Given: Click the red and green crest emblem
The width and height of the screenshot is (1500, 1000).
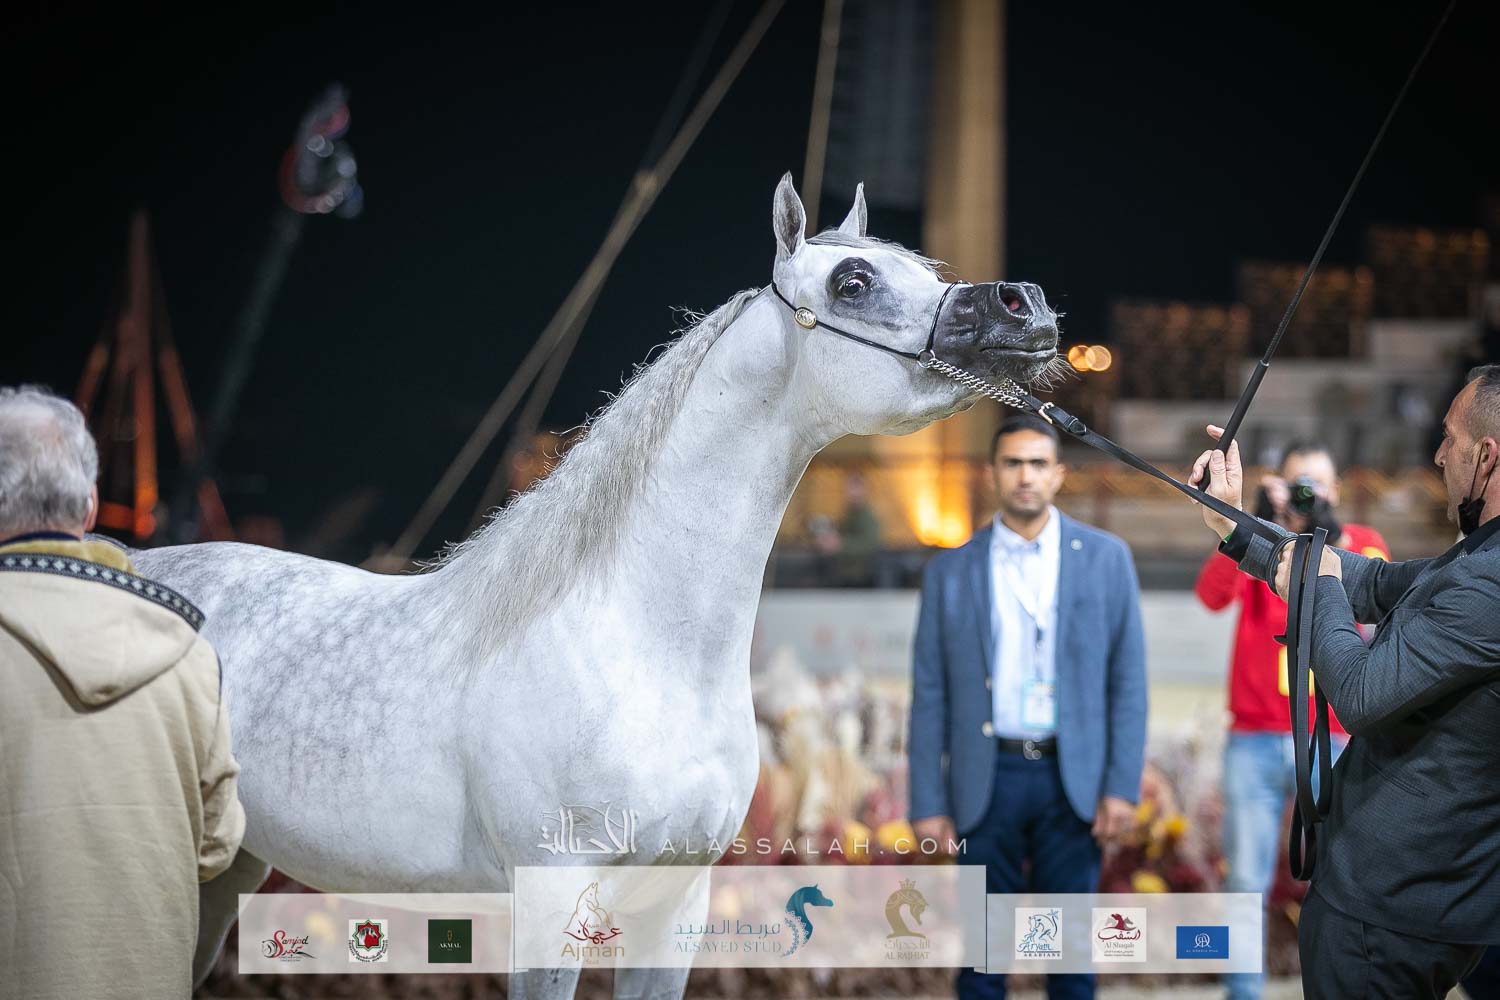Looking at the screenshot, I should tap(368, 941).
